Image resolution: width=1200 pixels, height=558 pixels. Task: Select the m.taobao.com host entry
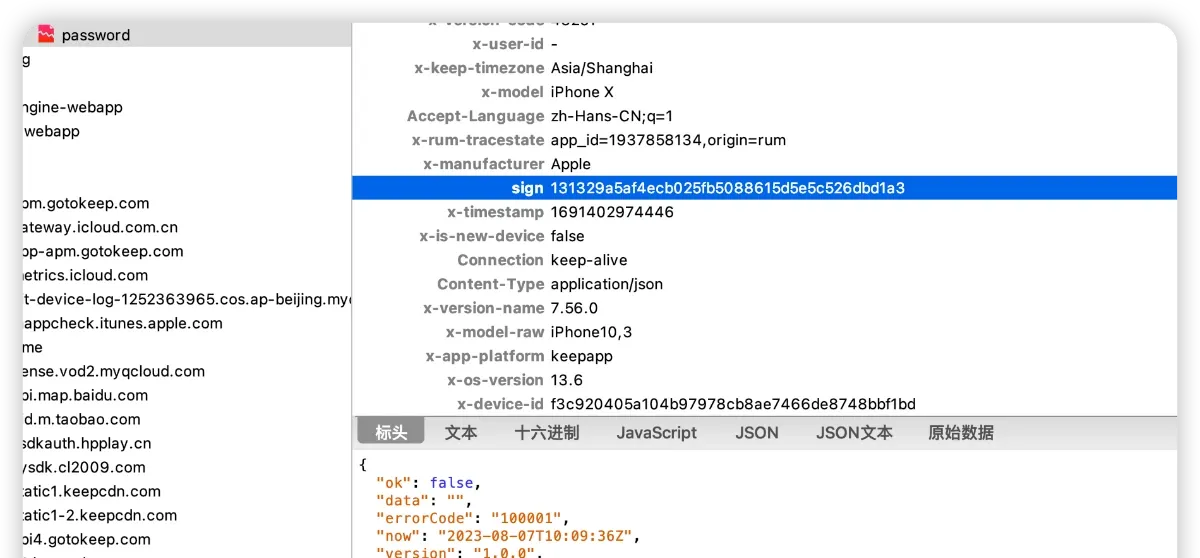81,419
